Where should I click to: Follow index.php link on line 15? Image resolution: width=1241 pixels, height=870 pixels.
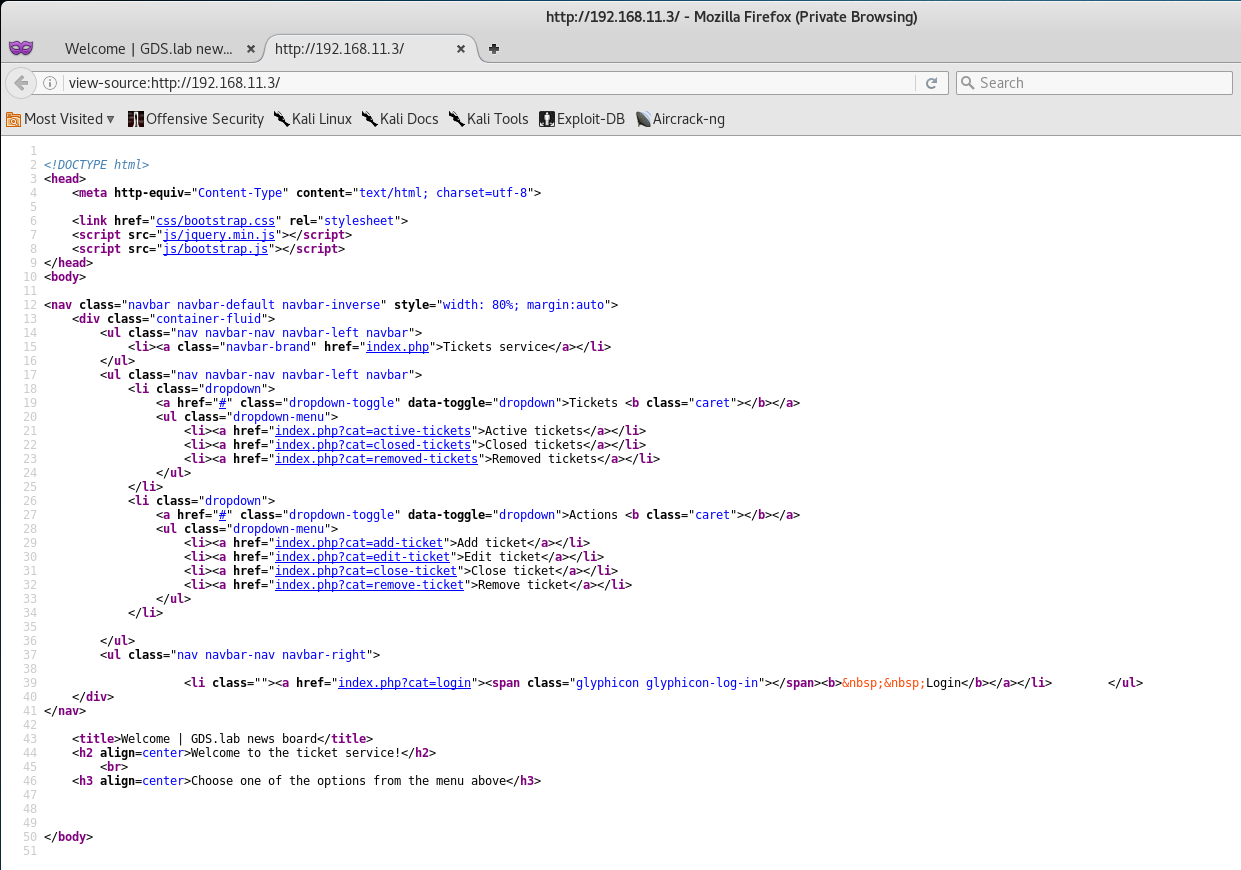pyautogui.click(x=398, y=347)
